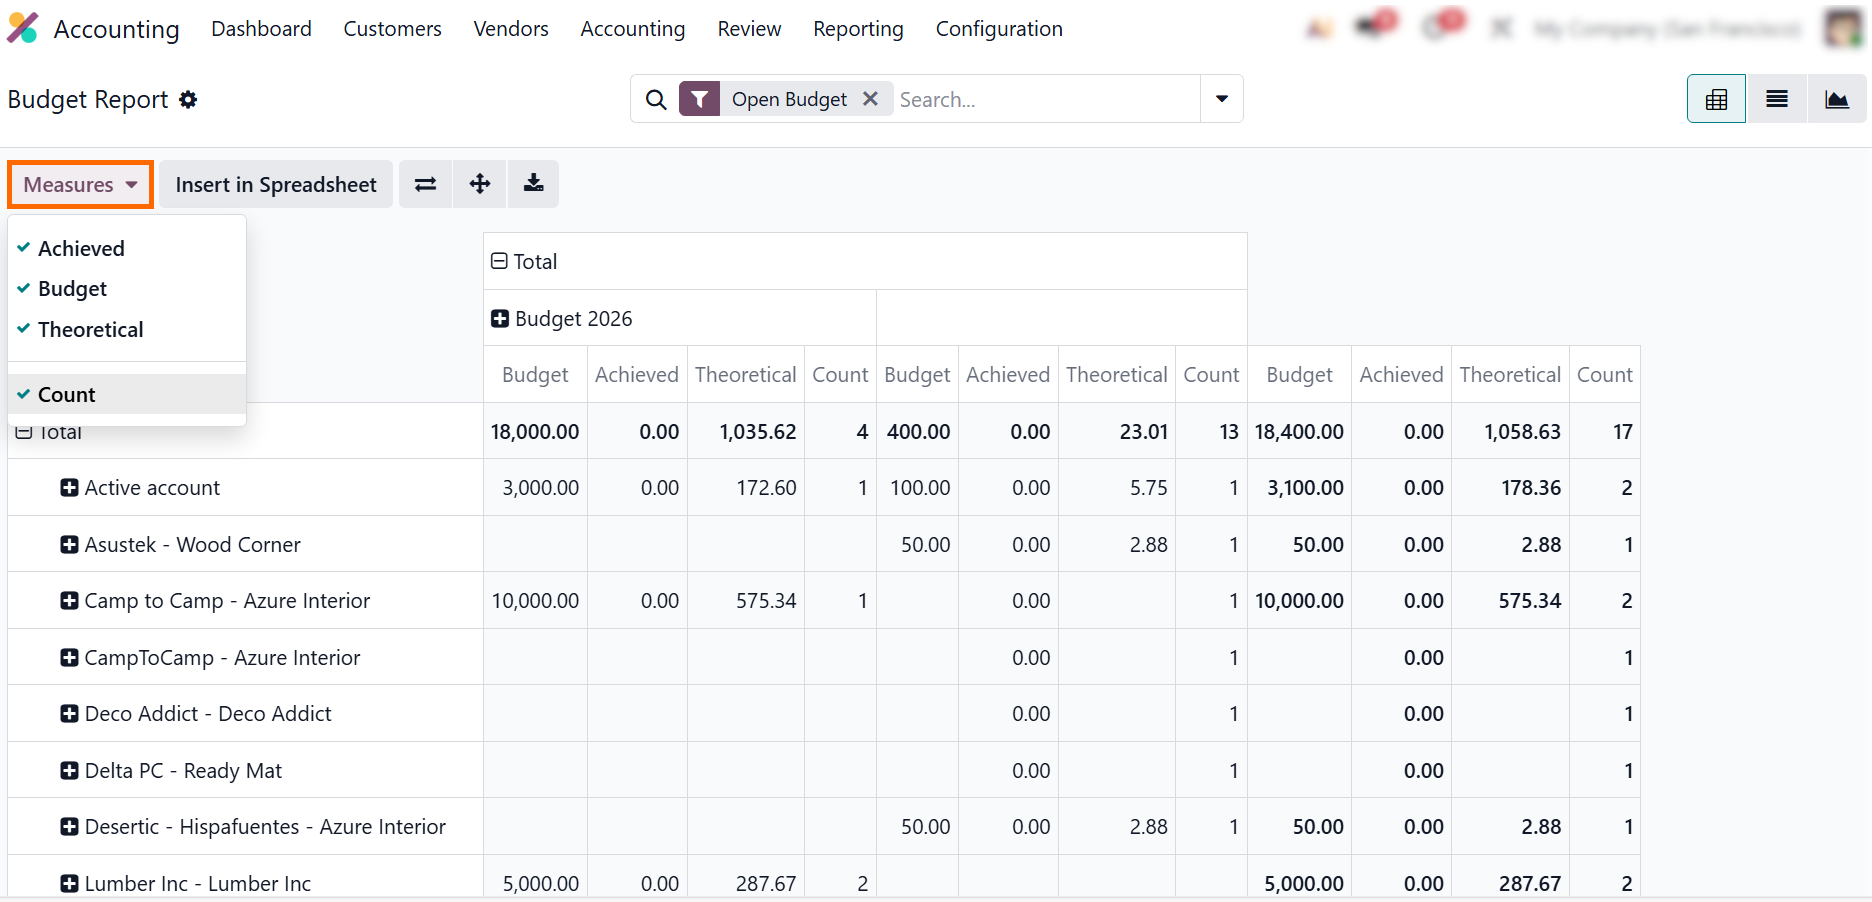Open the Reporting menu
This screenshot has height=902, width=1872.
[857, 29]
